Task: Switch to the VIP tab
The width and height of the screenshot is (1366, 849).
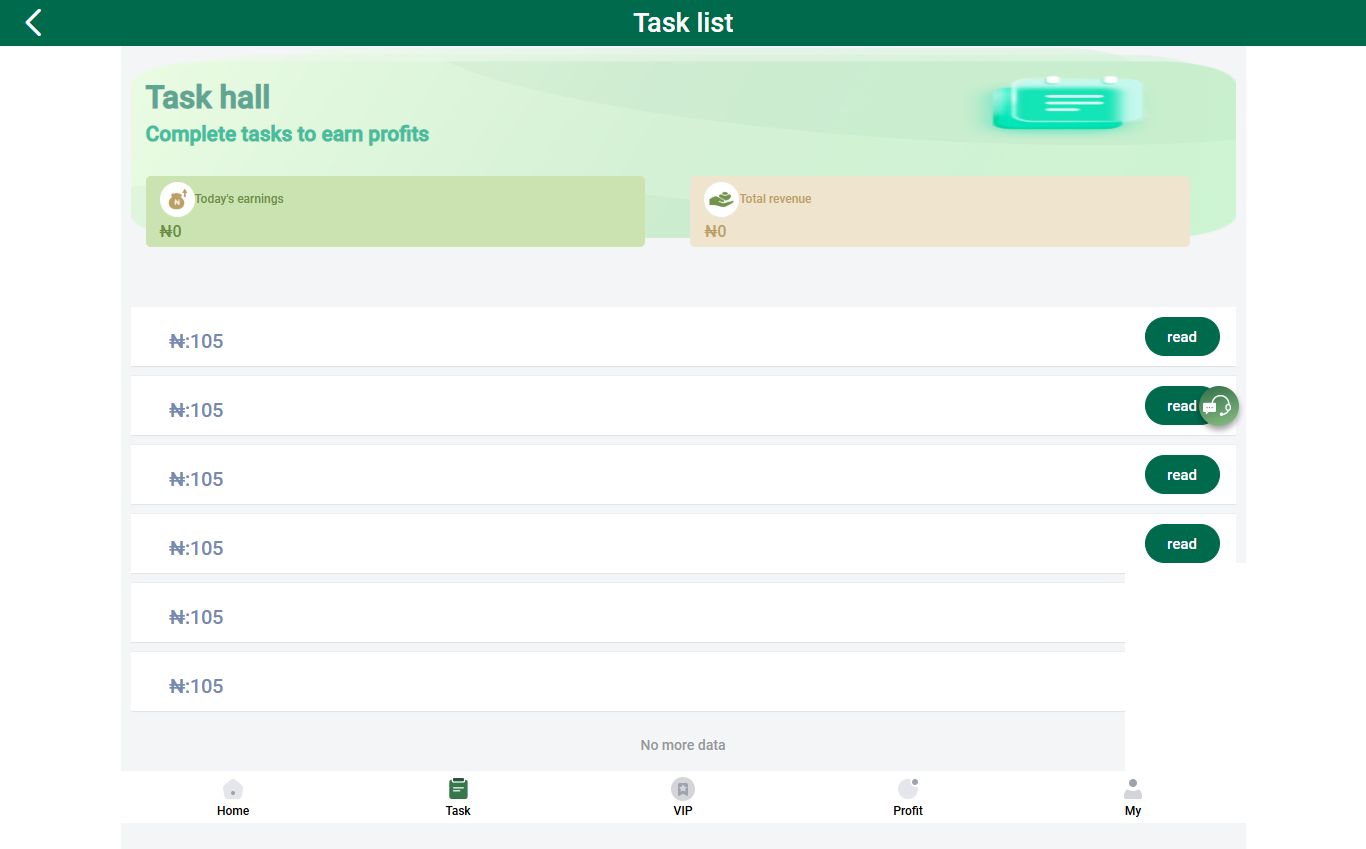Action: (683, 797)
